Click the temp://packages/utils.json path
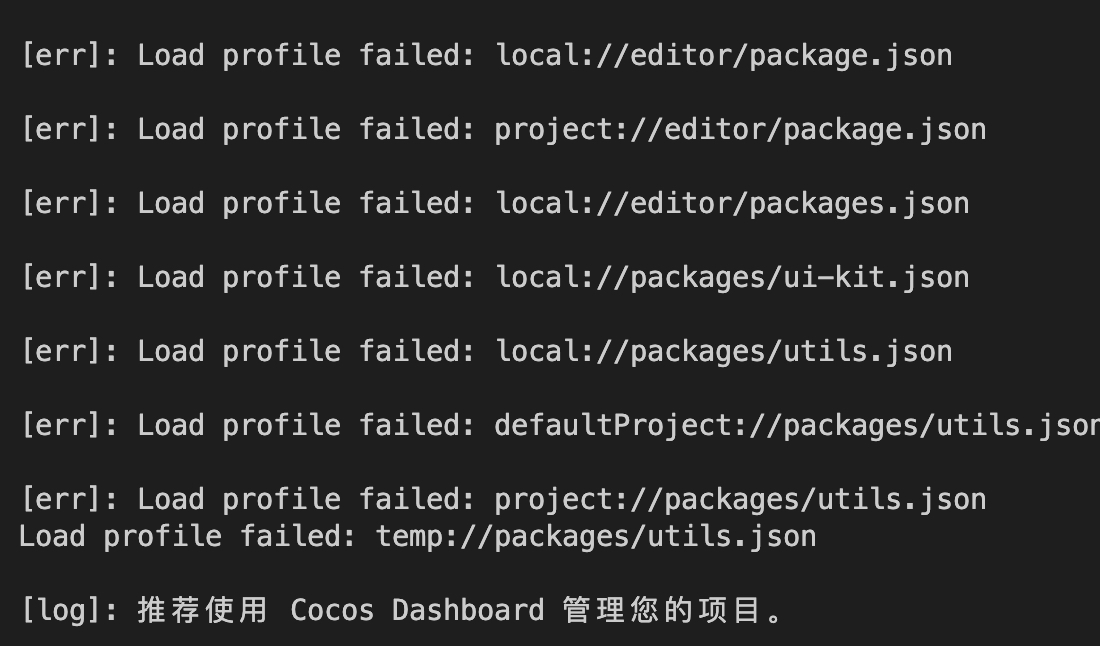Screen dimensions: 1100x646 point(596,537)
